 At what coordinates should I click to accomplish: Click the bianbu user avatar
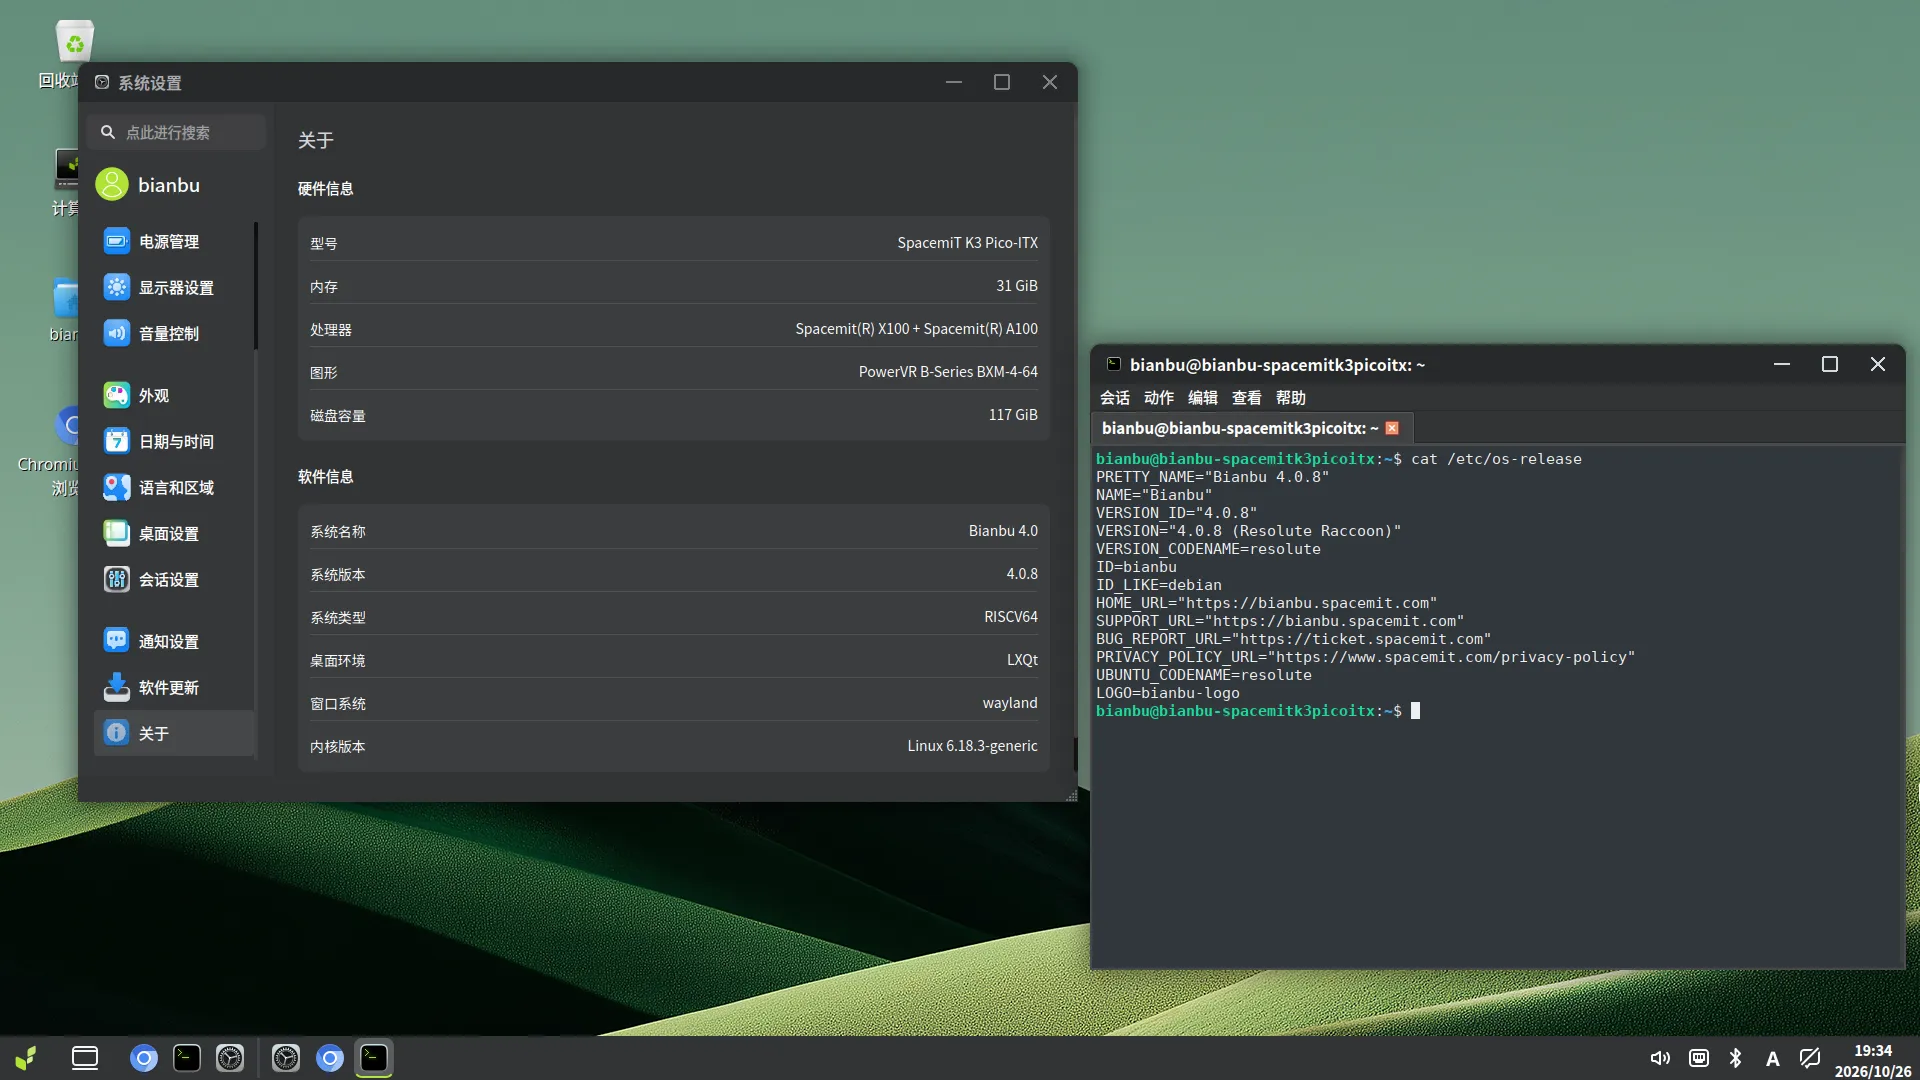tap(112, 185)
